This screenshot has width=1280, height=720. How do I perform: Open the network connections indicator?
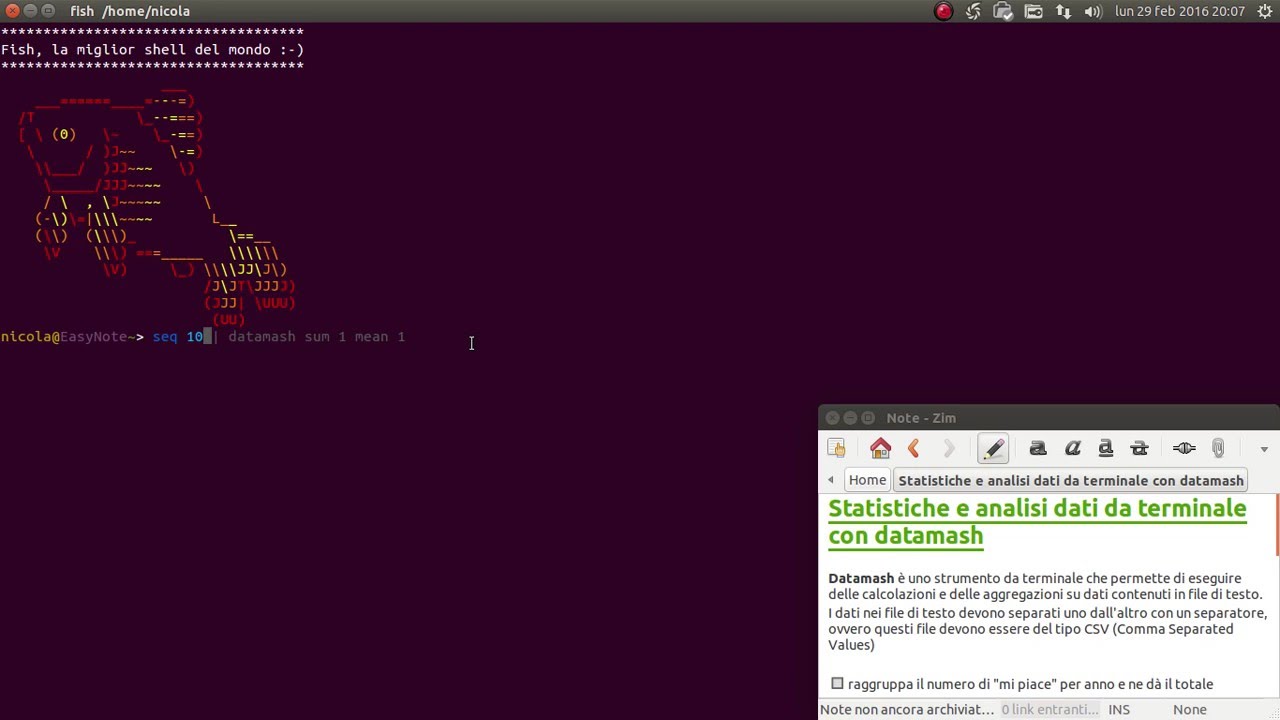(1063, 11)
